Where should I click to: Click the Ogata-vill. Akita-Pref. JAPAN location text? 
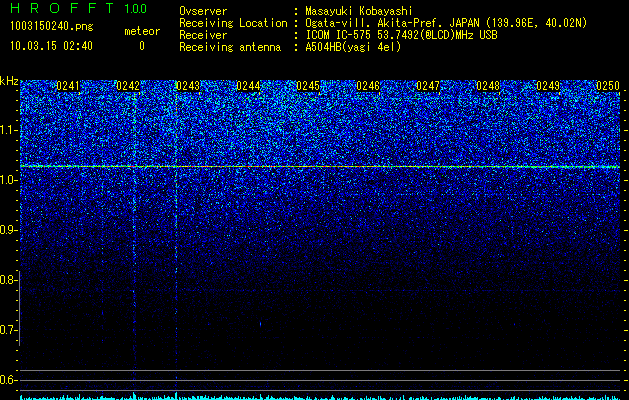pyautogui.click(x=446, y=23)
